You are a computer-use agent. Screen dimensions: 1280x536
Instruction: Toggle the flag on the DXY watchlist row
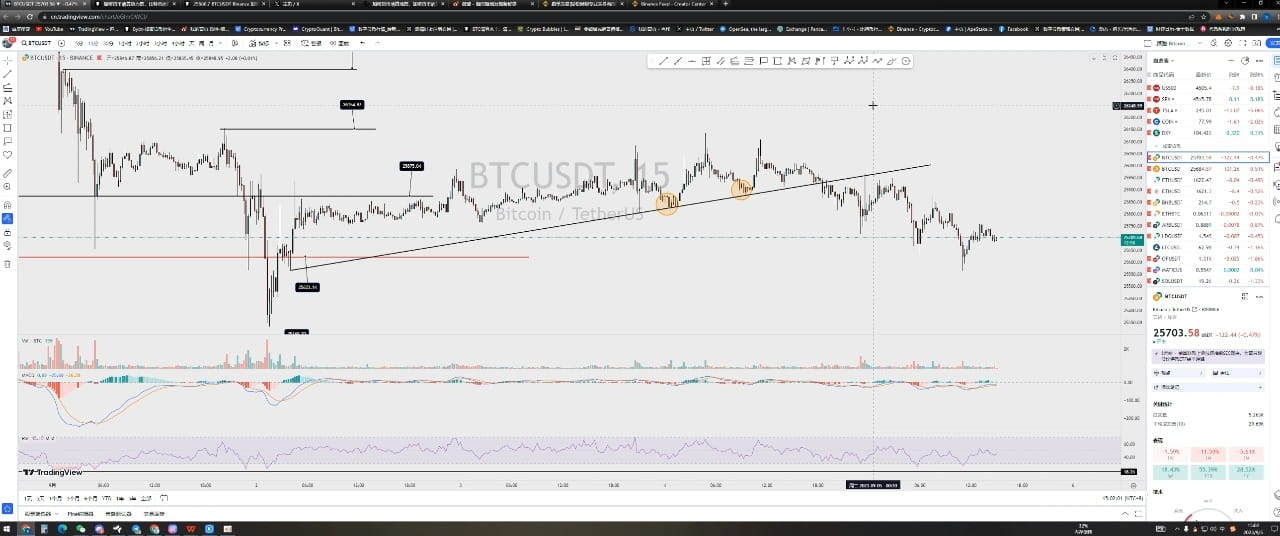pos(1150,132)
